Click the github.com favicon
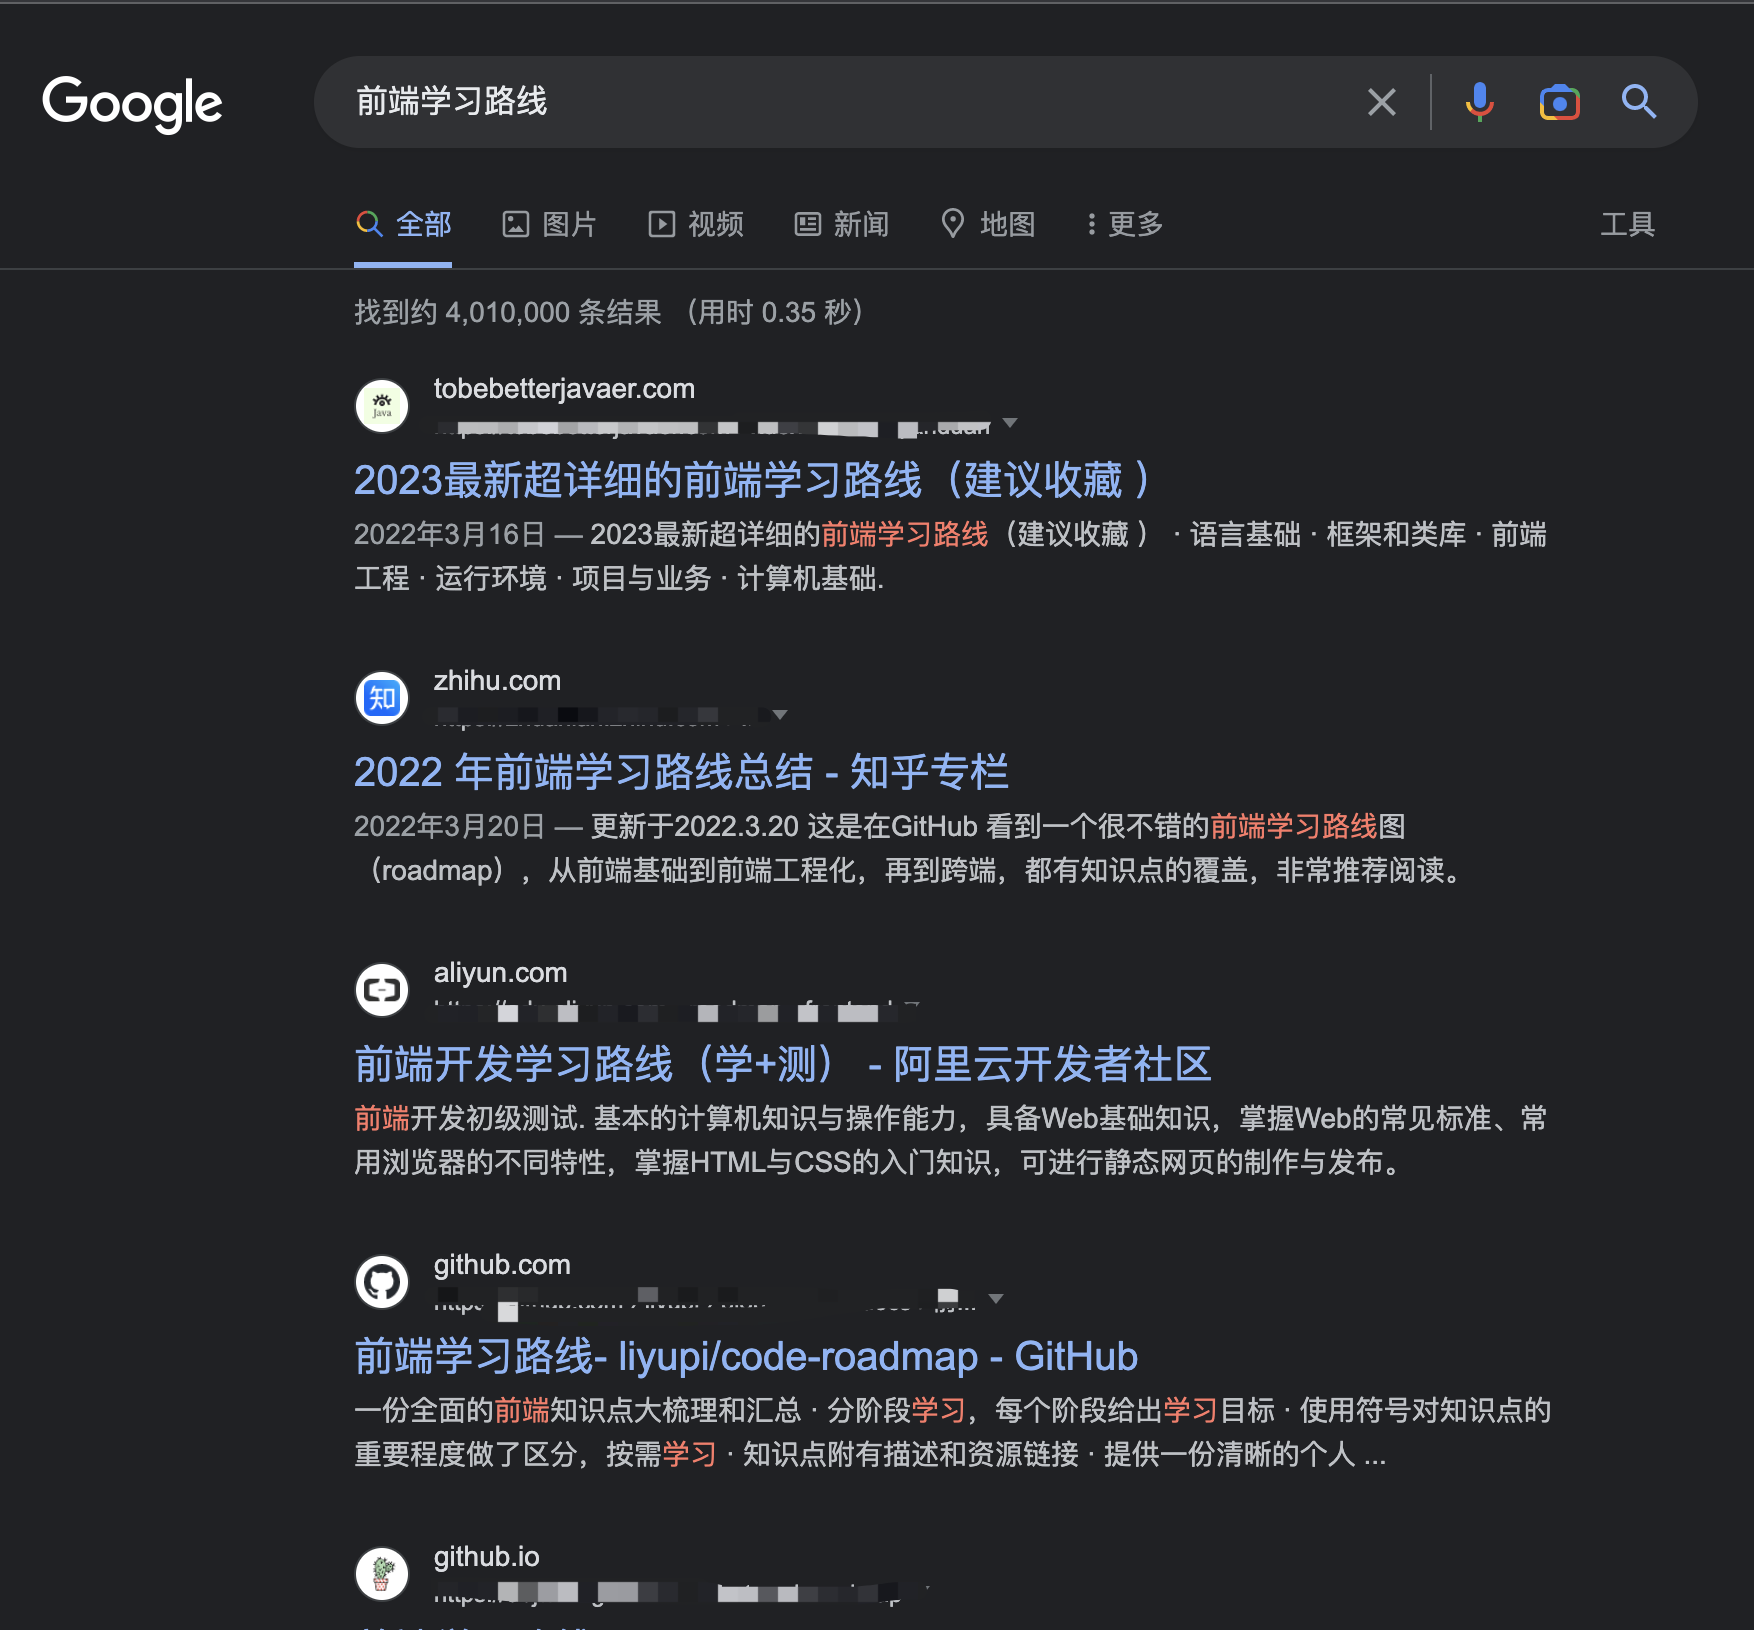This screenshot has height=1630, width=1754. 382,1282
